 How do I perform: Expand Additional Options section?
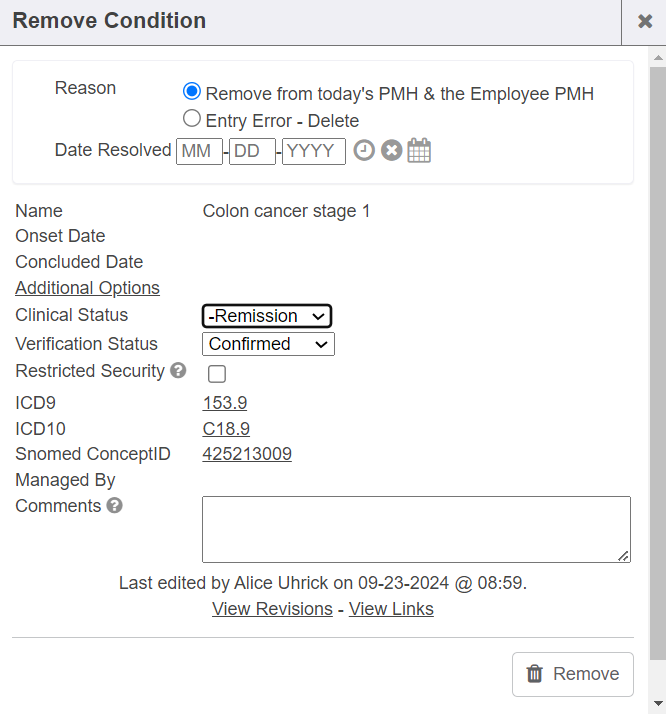[87, 288]
